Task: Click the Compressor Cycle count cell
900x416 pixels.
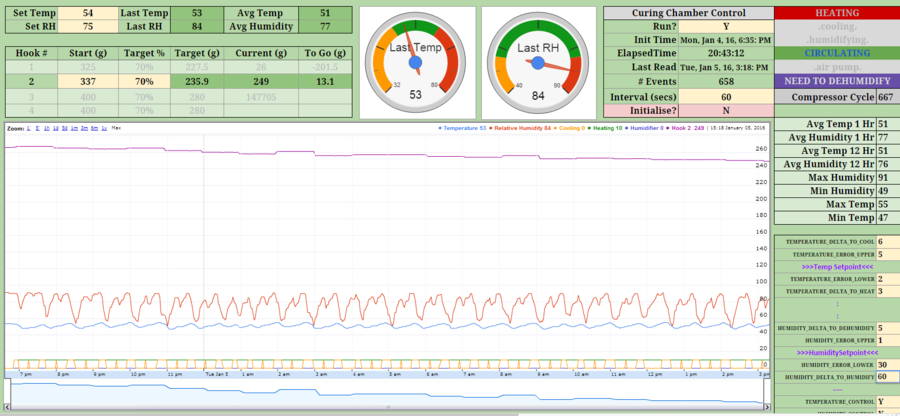Action: (x=885, y=97)
